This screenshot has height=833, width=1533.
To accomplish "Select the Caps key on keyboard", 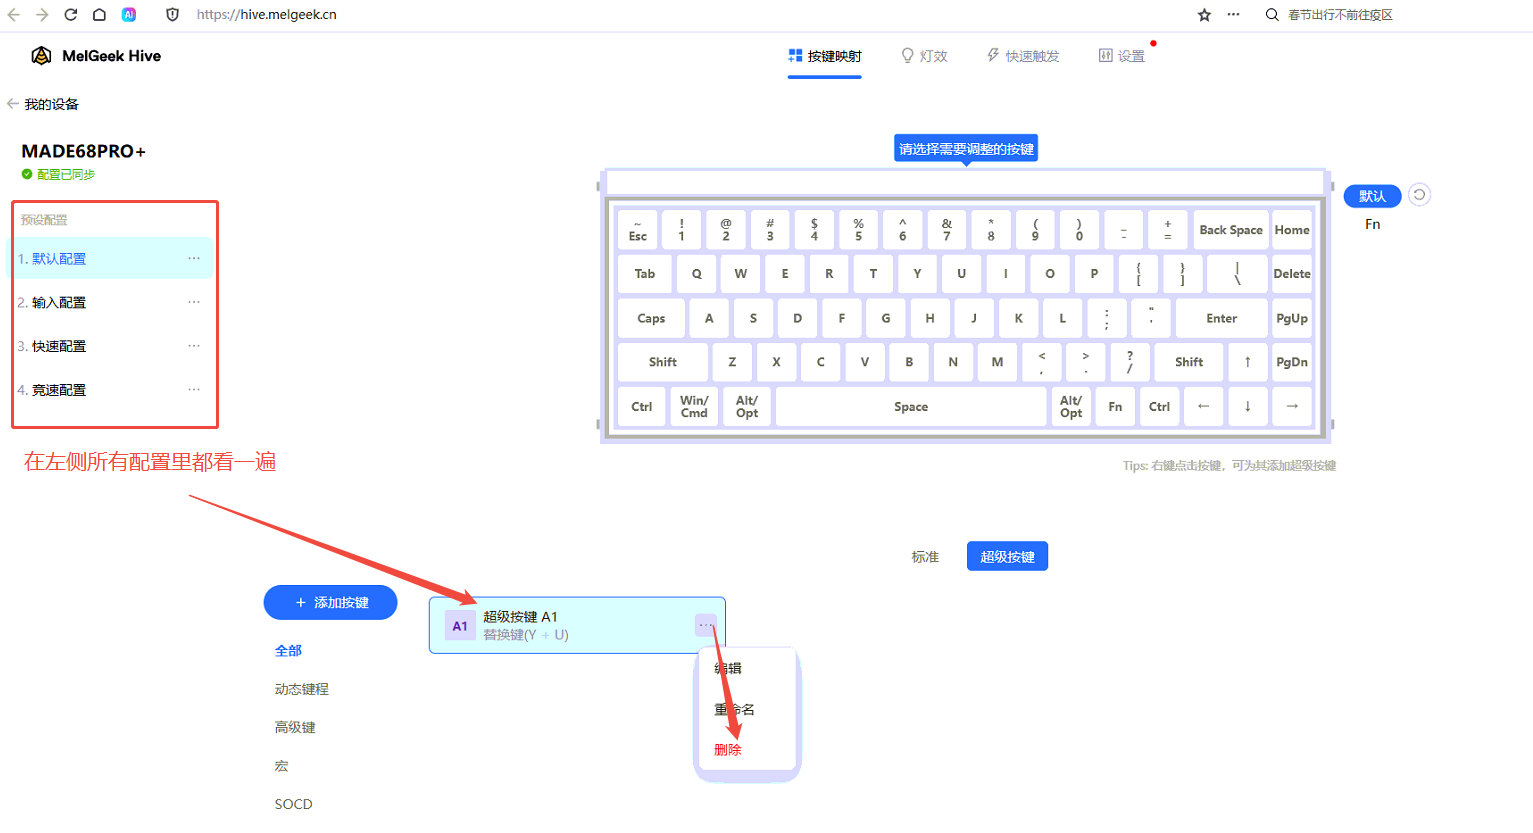I will click(x=651, y=318).
